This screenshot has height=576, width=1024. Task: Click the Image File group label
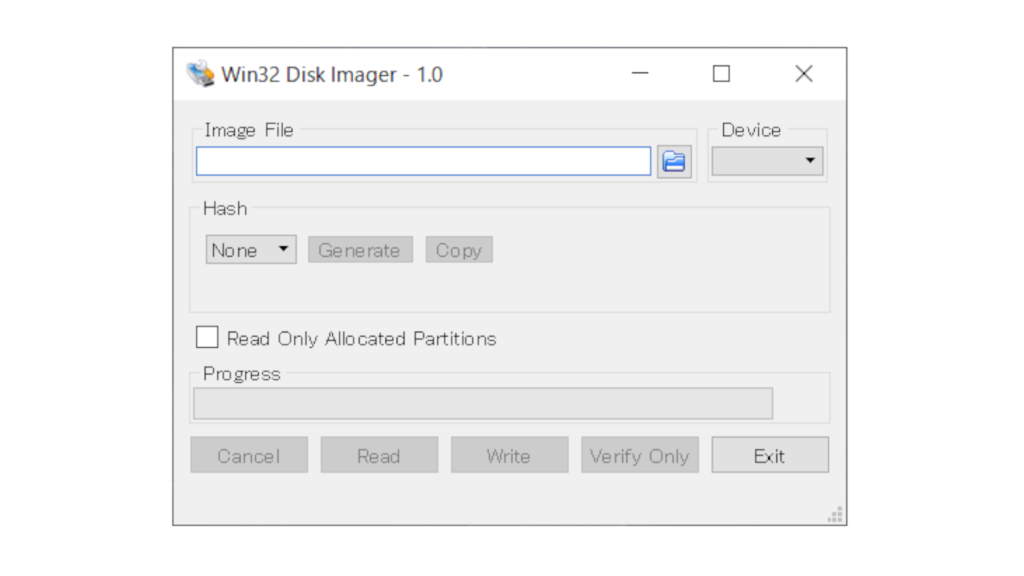pos(247,130)
